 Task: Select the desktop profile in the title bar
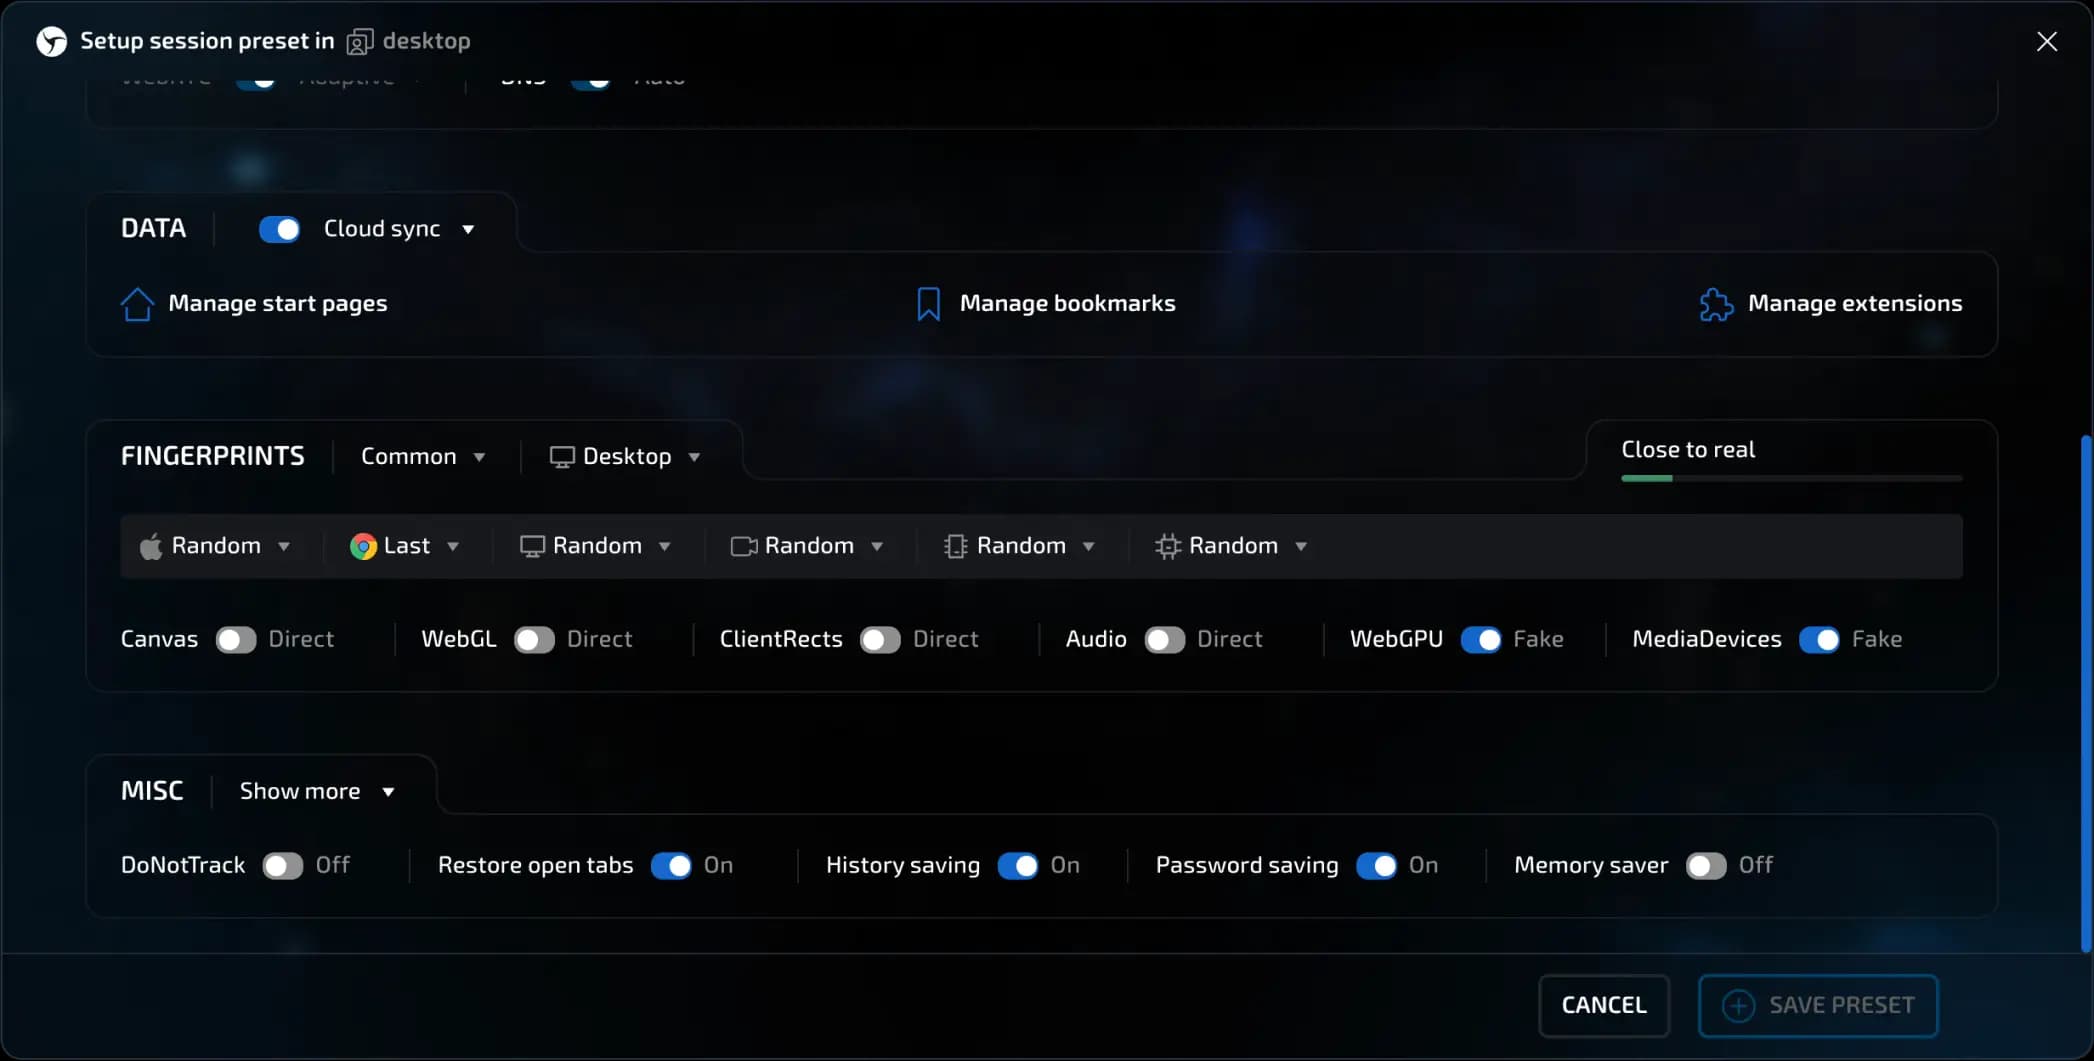click(408, 41)
